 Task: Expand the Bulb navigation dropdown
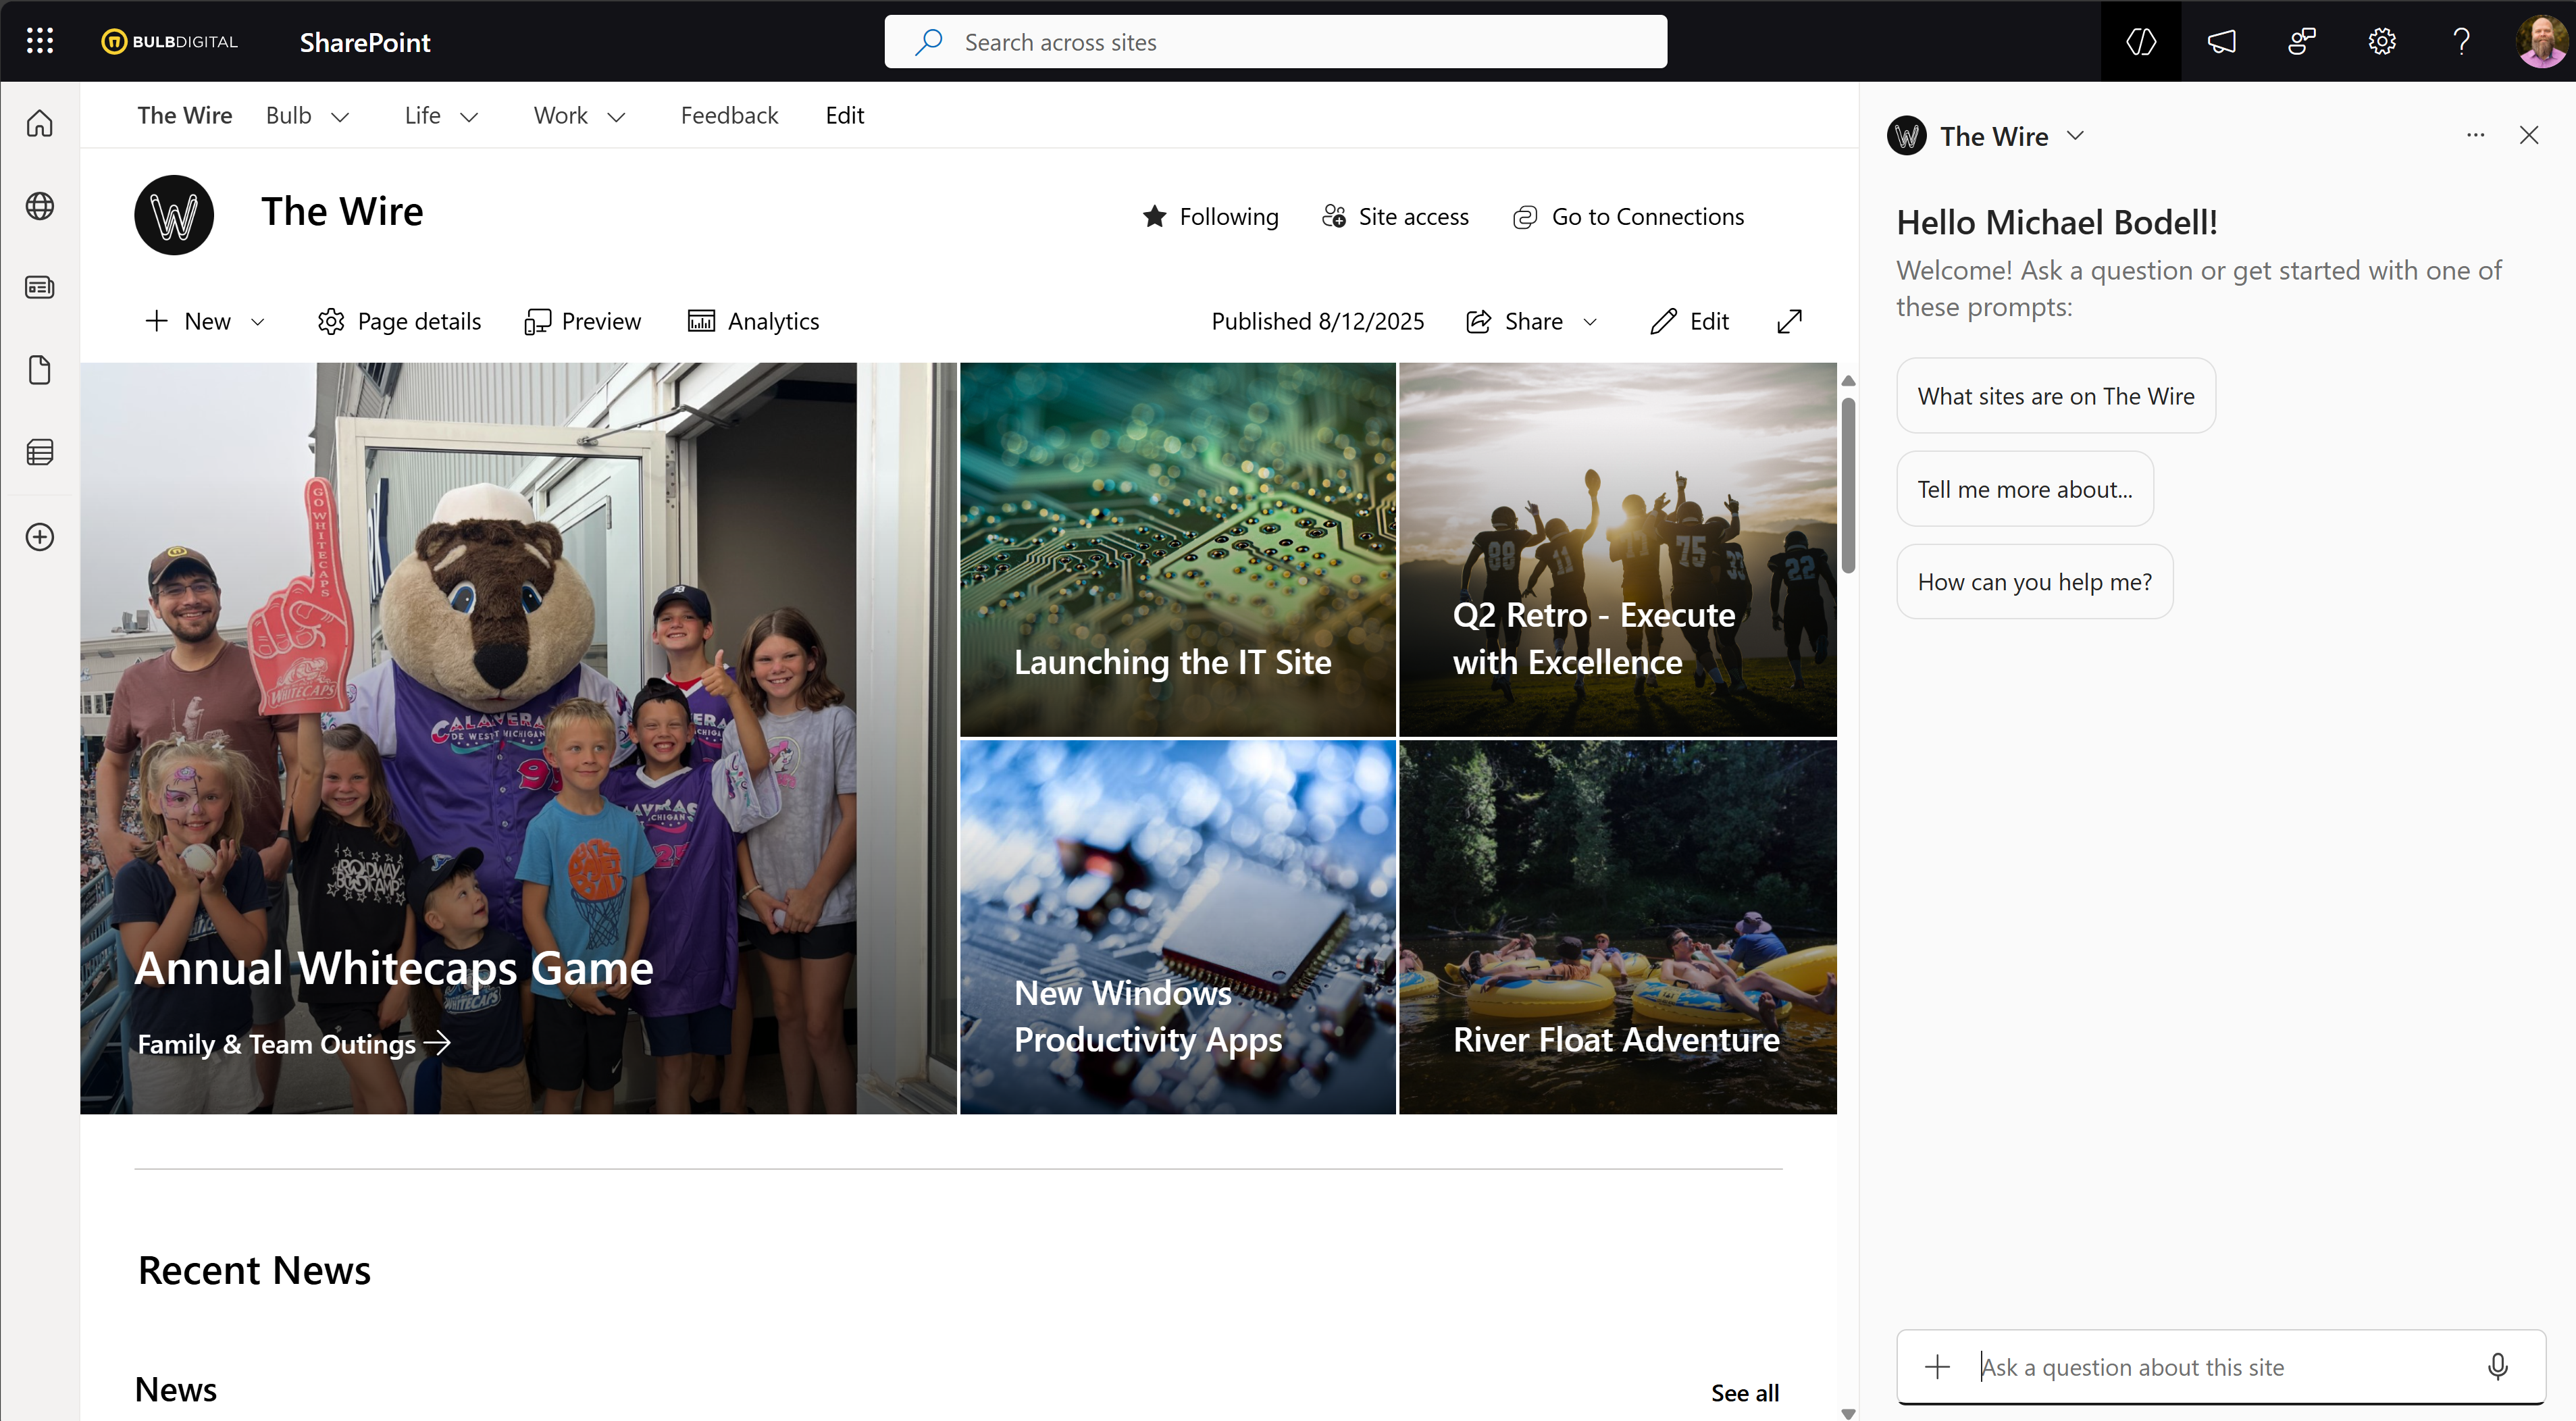pyautogui.click(x=340, y=117)
